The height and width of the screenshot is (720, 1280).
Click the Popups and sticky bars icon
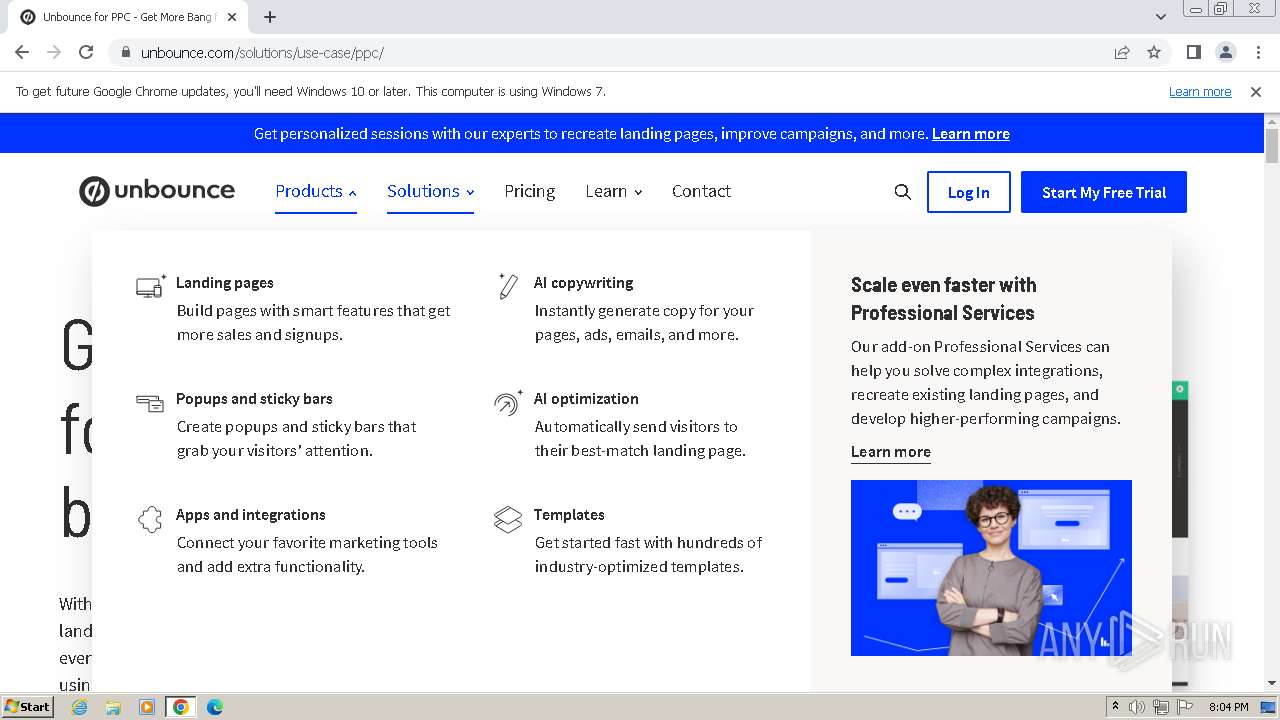150,403
